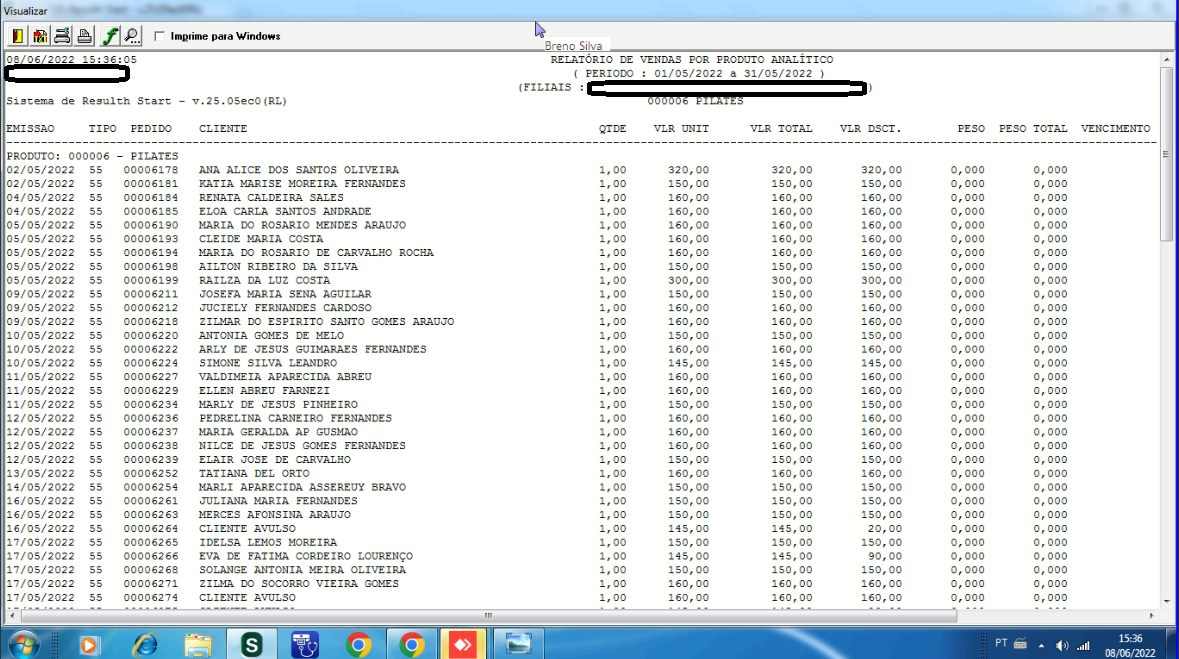Viewport: 1179px width, 659px height.
Task: Click client IDELSA LEMOS MOREIRA
Action: click(268, 542)
